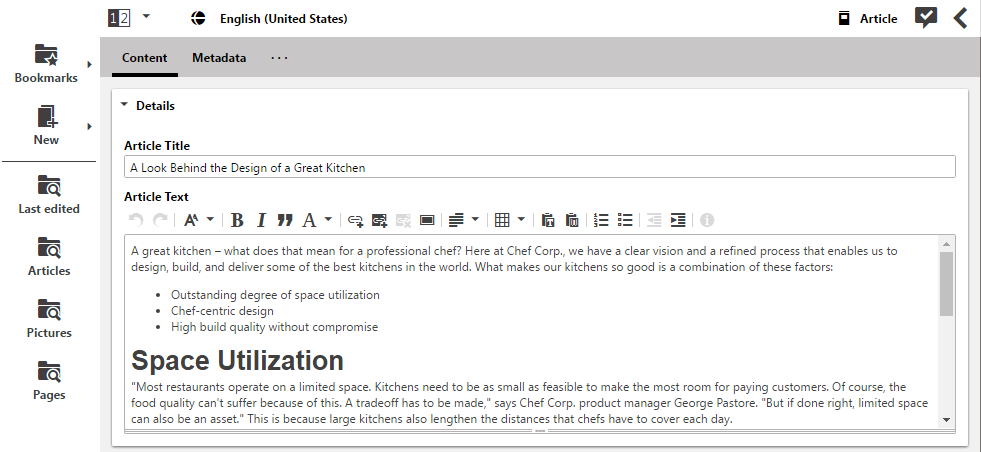Screen dimensions: 981x452
Task: Insert an internal content link
Action: coord(379,220)
